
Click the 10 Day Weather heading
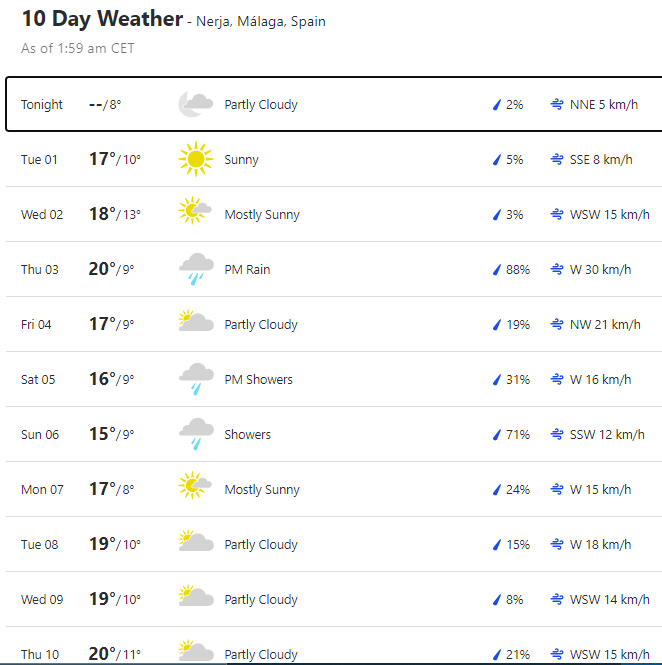102,20
